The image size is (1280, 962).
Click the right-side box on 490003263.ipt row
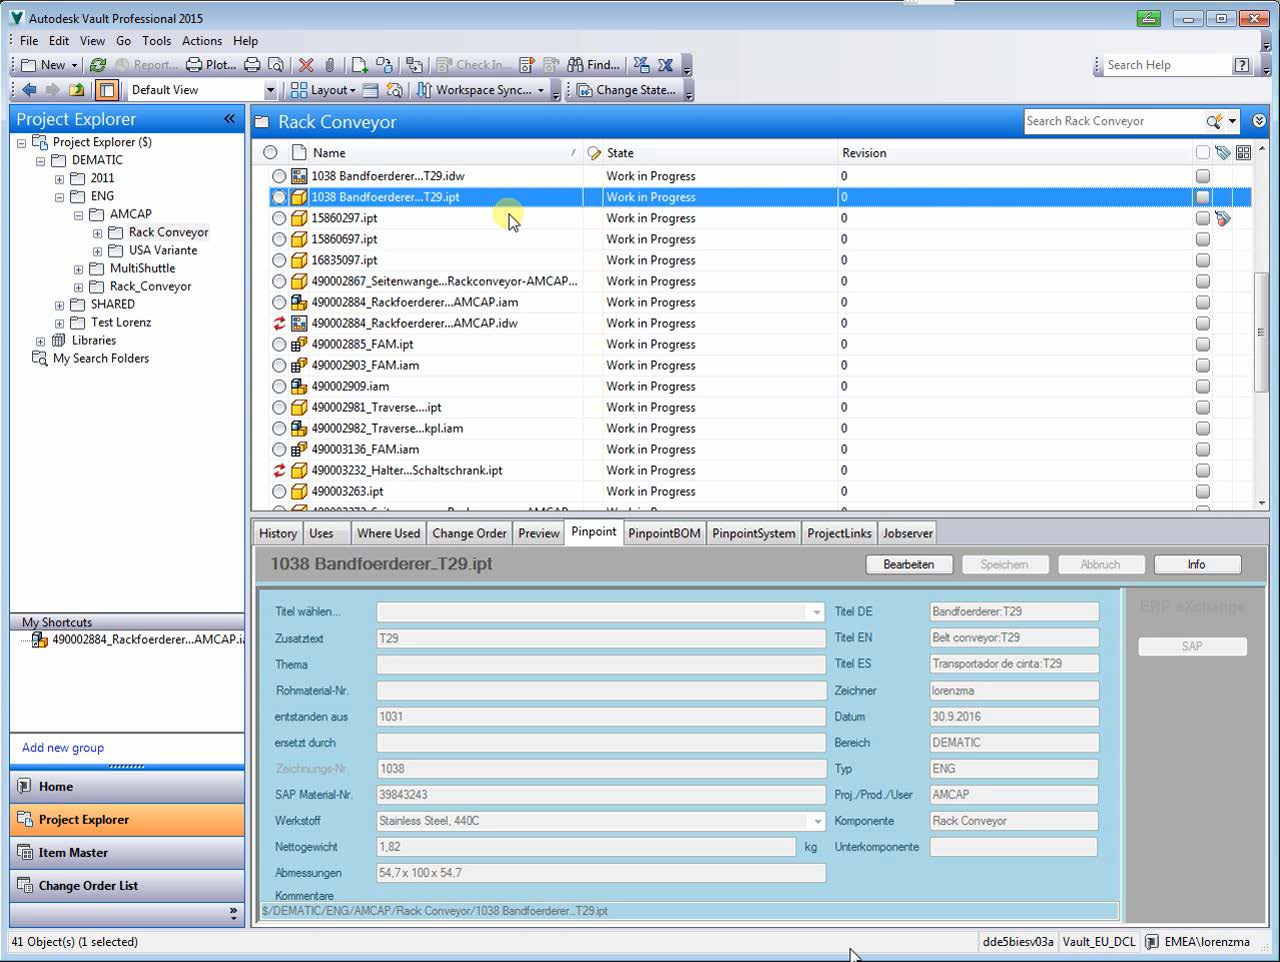pos(1202,491)
